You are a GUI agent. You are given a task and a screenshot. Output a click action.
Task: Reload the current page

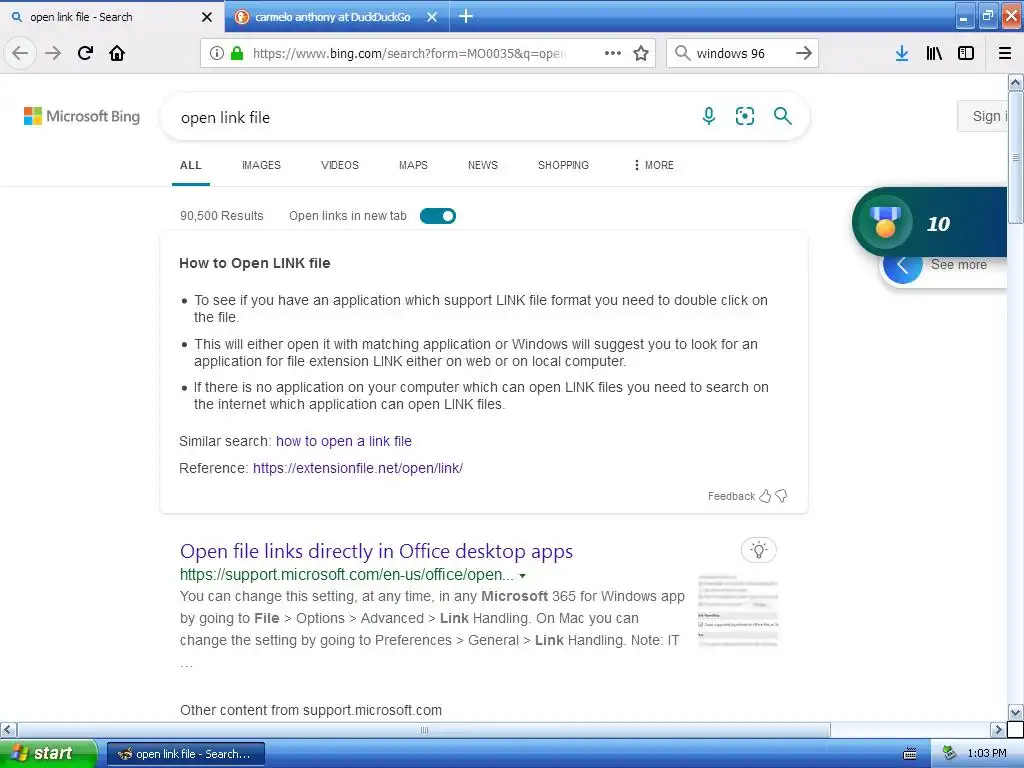pos(85,54)
